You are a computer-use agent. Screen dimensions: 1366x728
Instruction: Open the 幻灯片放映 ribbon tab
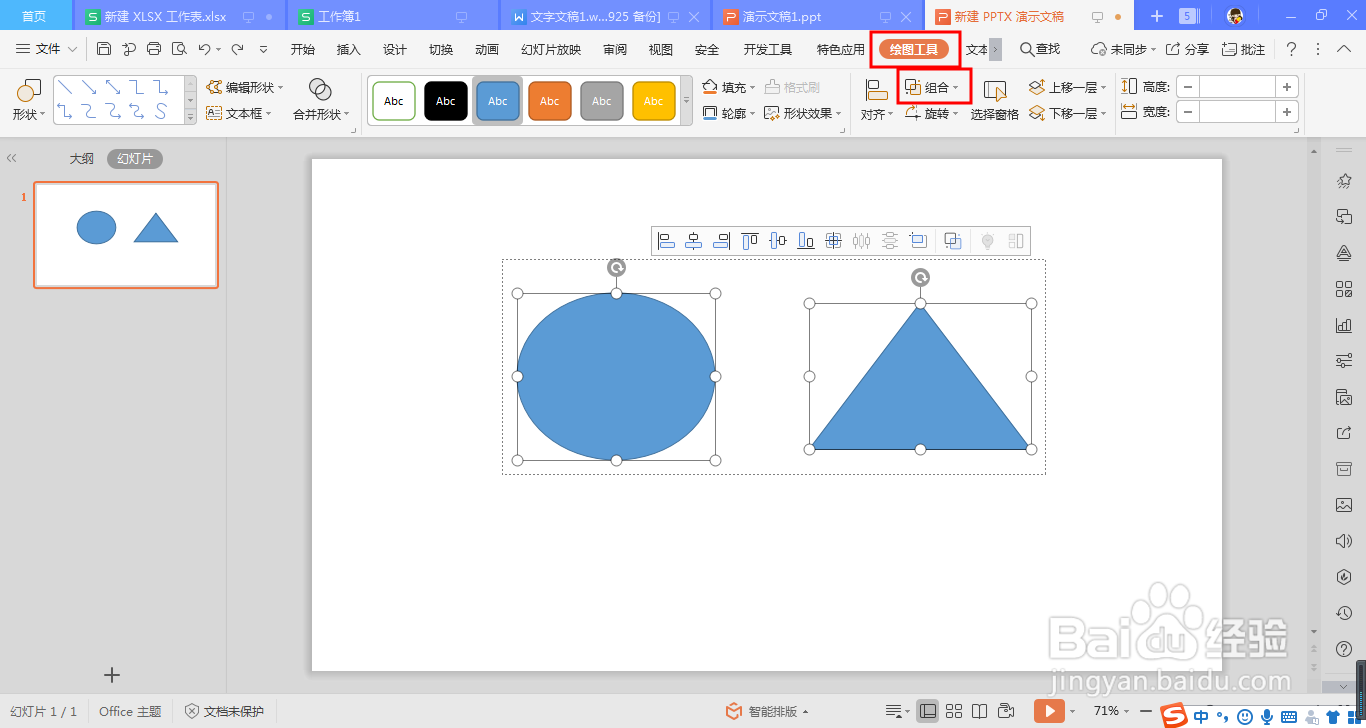[551, 49]
